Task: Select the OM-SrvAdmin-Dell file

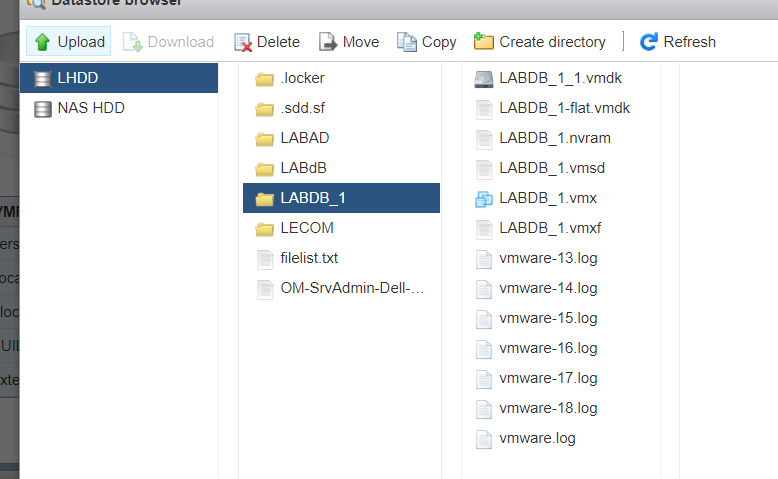Action: [x=341, y=288]
